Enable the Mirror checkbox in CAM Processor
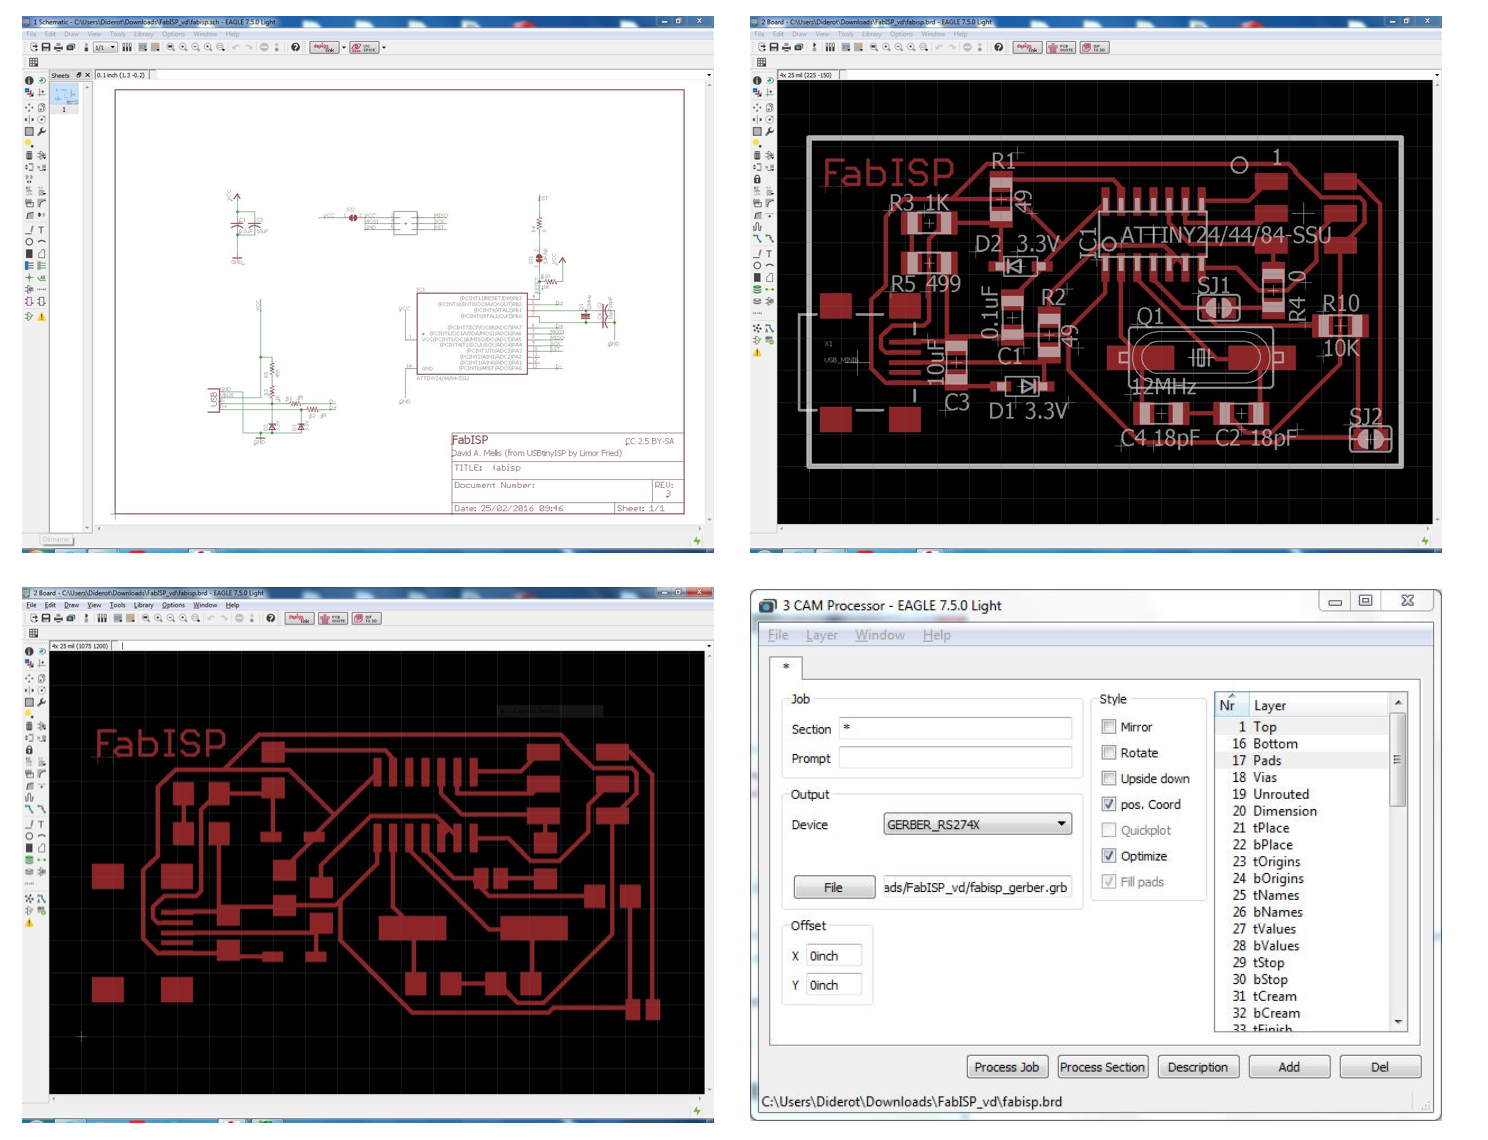 [1109, 727]
